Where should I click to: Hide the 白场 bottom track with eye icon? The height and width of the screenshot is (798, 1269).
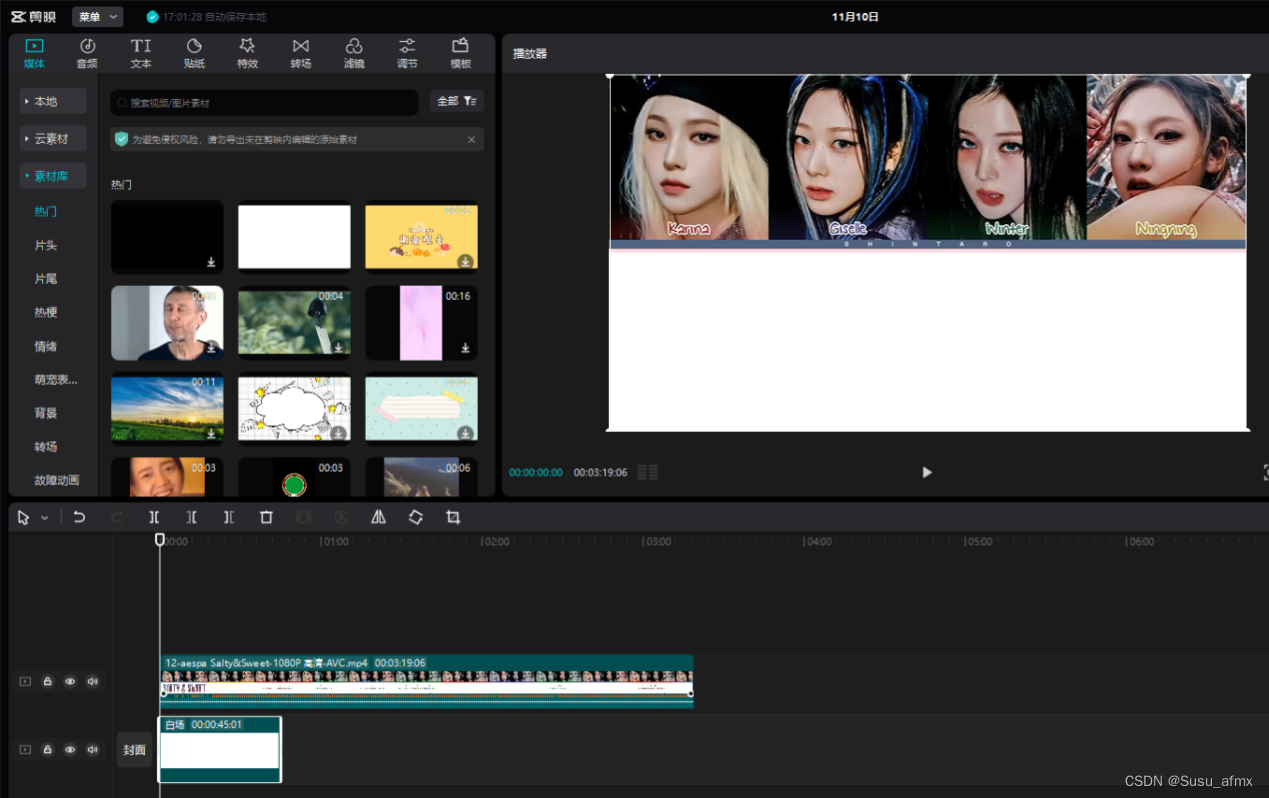[x=70, y=749]
